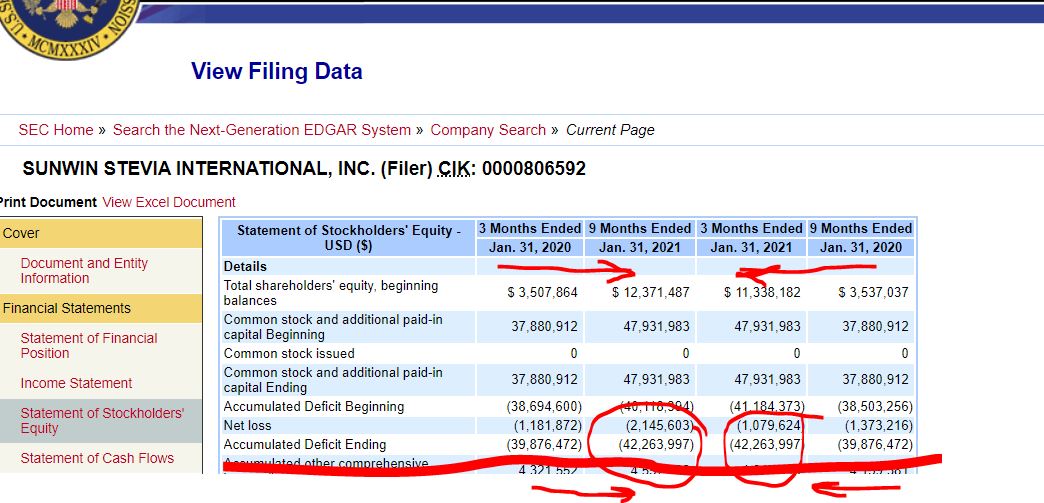Open the SEC Home breadcrumb link

tap(56, 130)
